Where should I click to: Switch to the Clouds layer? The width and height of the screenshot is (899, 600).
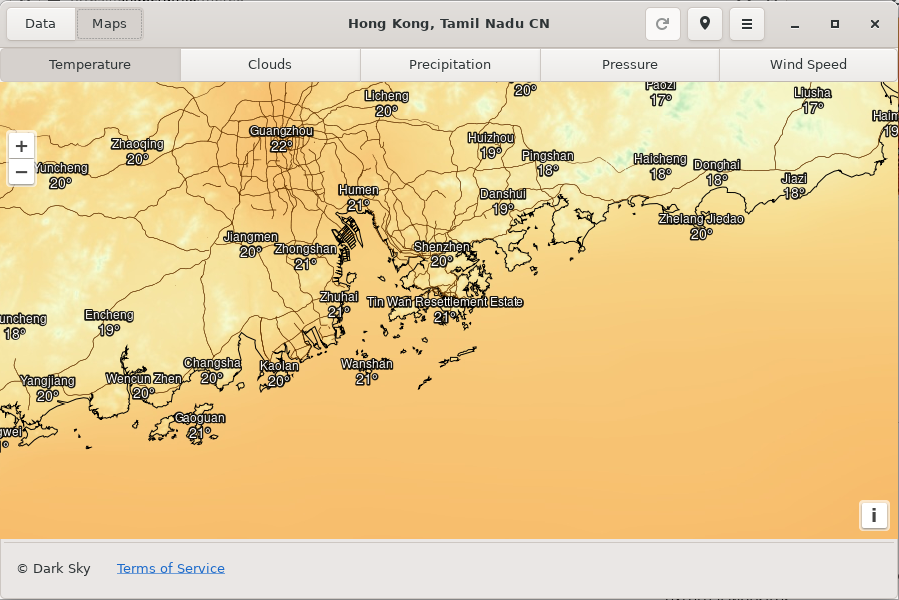pyautogui.click(x=269, y=64)
